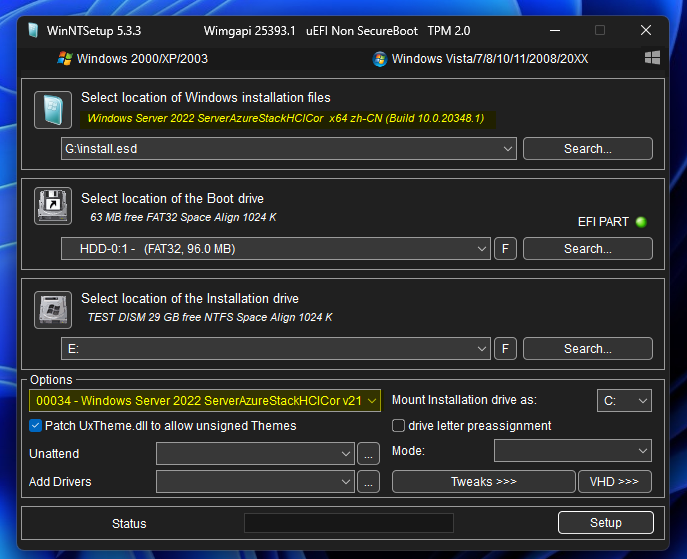Screen dimensions: 687x559
Task: Switch to Windows Vista/7/8/10/11/2008/20XX tab
Action: pyautogui.click(x=480, y=59)
